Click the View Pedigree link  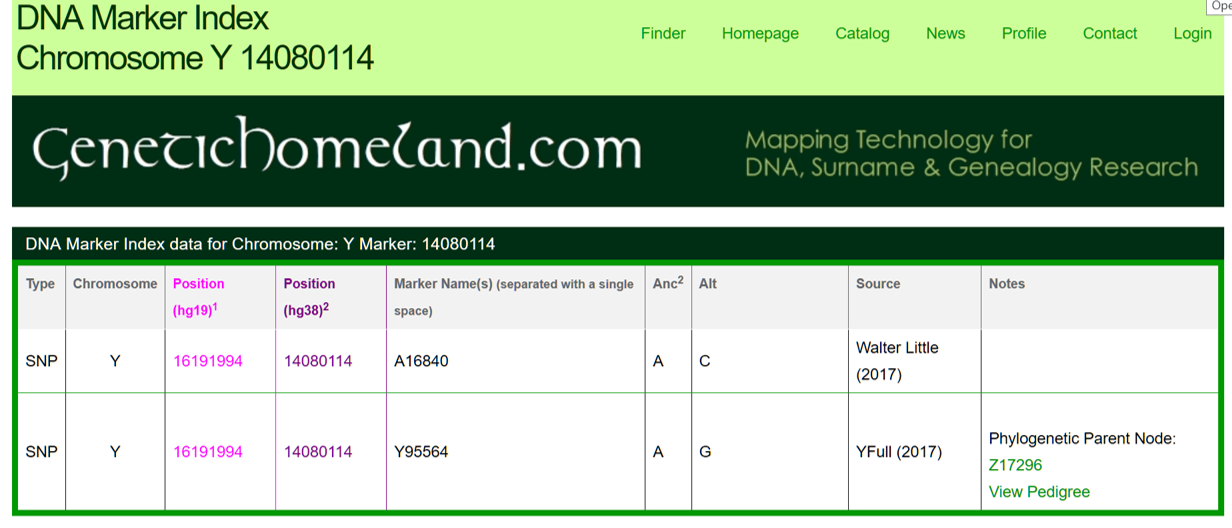coord(1039,492)
